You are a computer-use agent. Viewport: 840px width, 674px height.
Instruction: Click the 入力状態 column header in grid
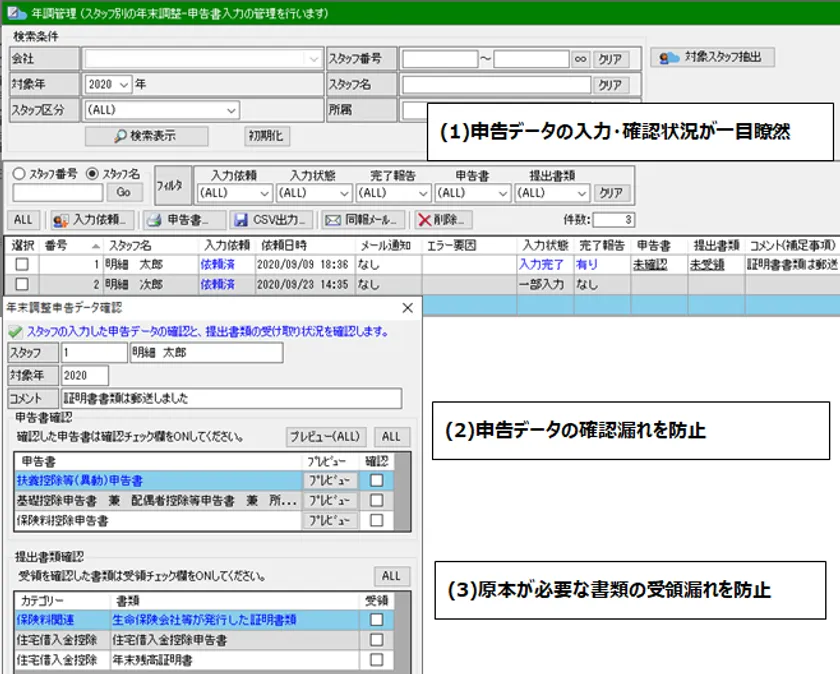(x=544, y=245)
